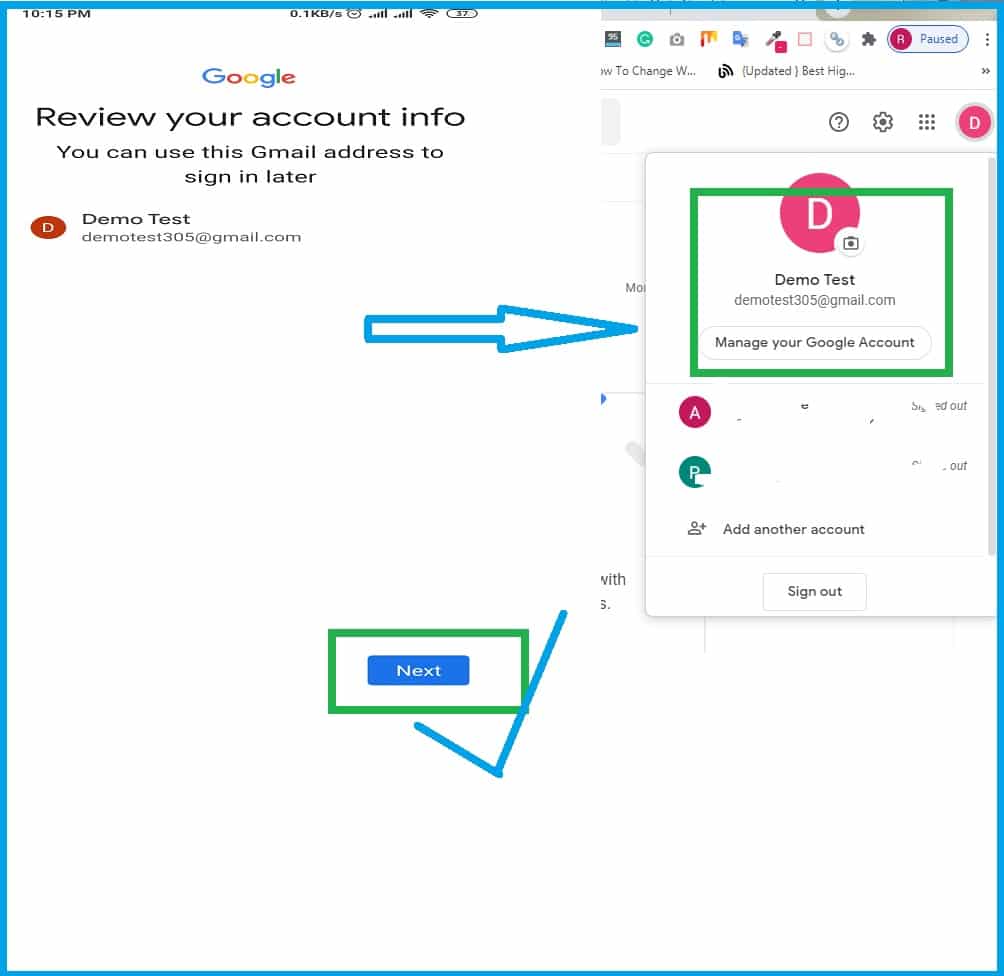1004x976 pixels.
Task: Open the Google apps grid launcher
Action: [x=926, y=122]
